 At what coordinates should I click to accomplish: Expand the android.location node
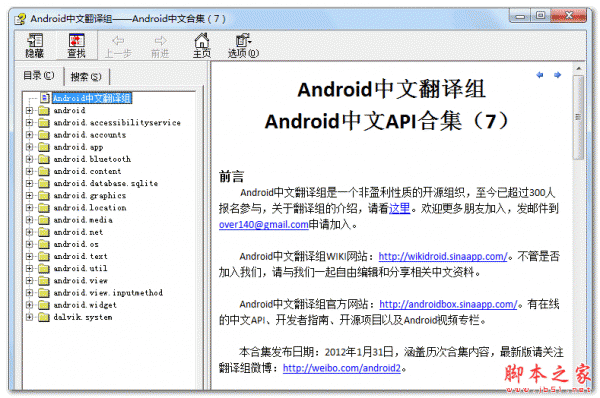tap(29, 208)
